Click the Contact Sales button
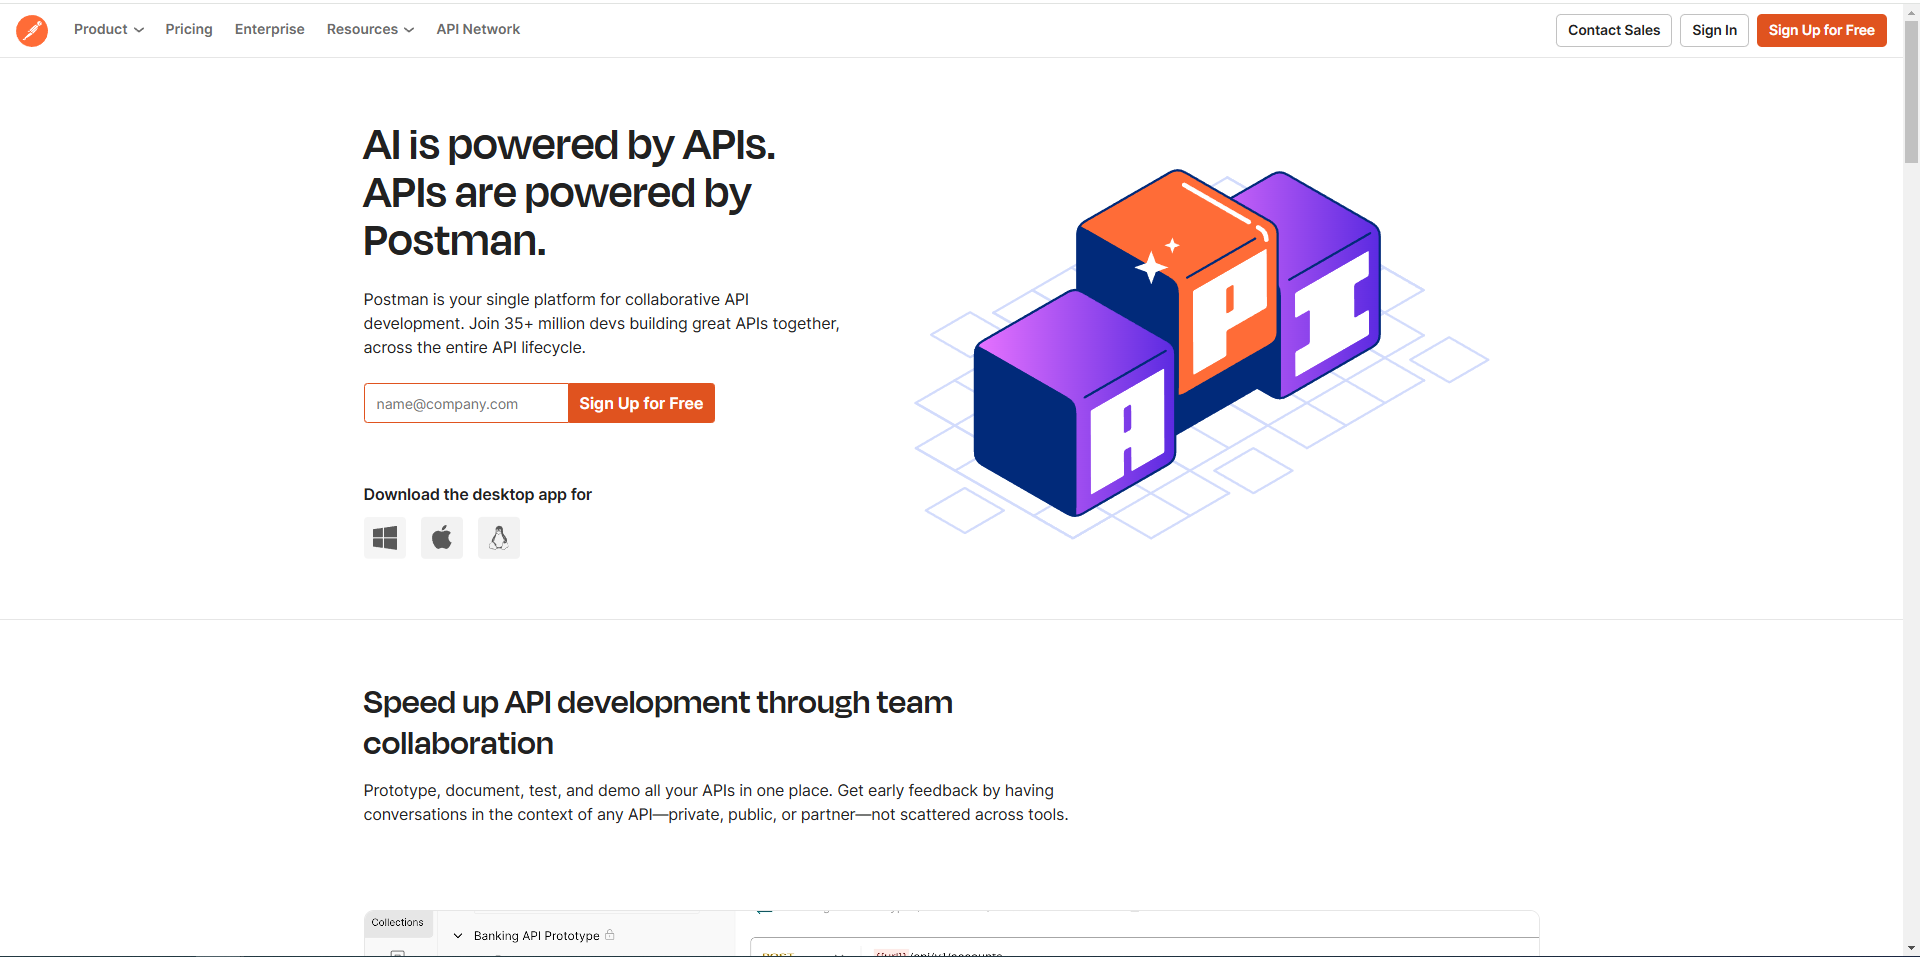 tap(1614, 30)
